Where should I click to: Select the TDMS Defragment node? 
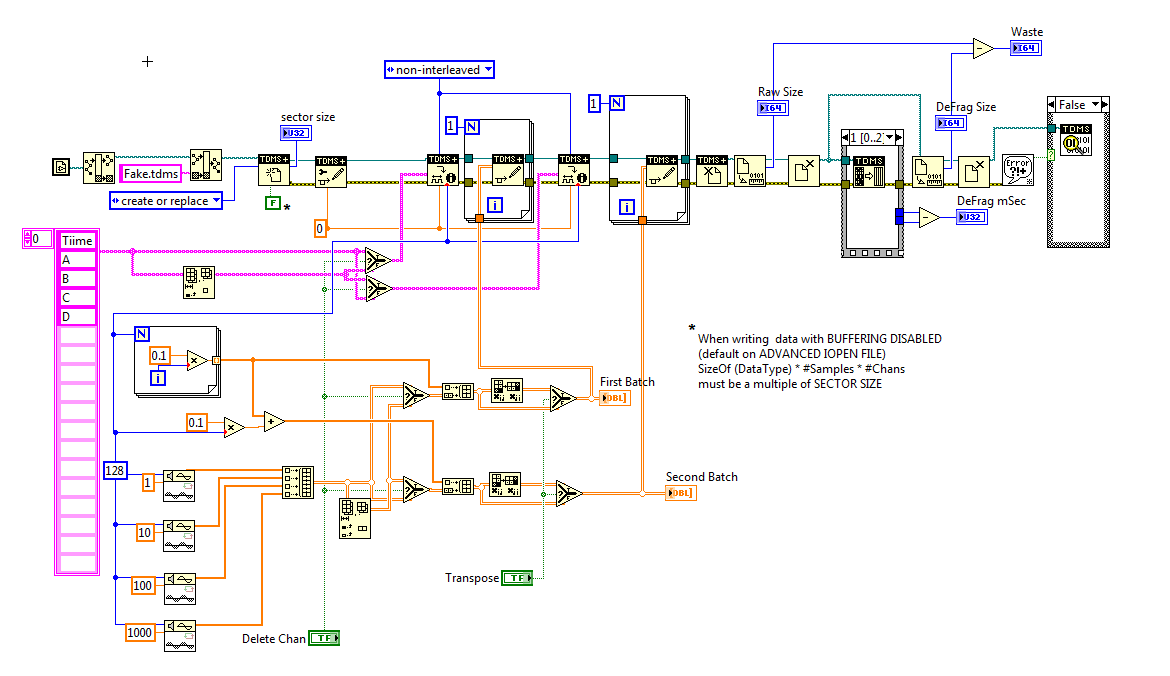[x=869, y=172]
